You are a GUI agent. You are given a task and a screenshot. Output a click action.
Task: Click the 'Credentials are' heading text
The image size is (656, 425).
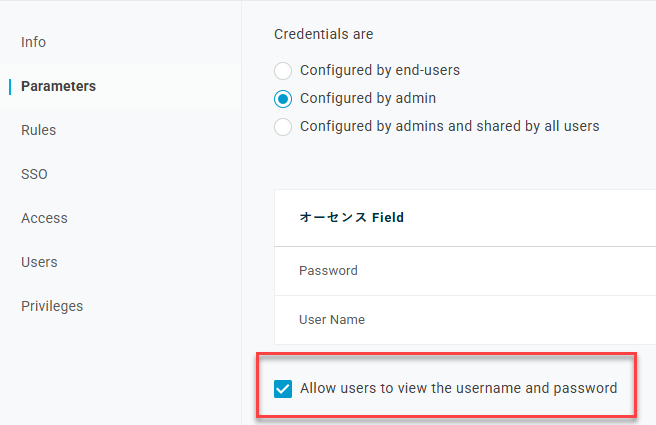coord(323,34)
